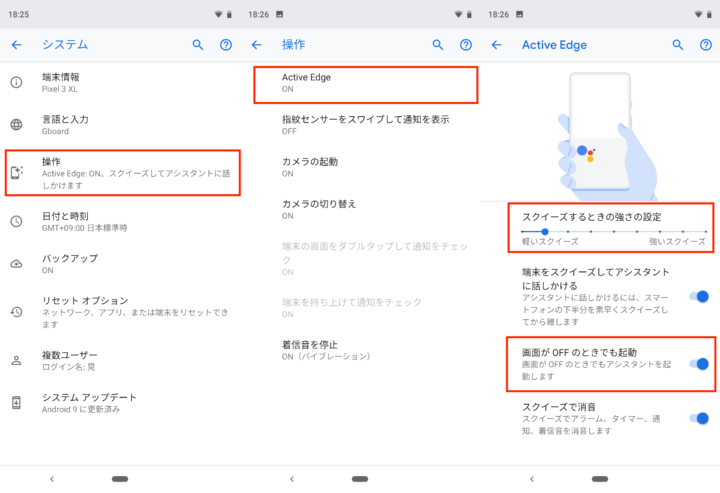This screenshot has height=493, width=720.
Task: Go back from the Active Edge screen
Action: [x=496, y=45]
